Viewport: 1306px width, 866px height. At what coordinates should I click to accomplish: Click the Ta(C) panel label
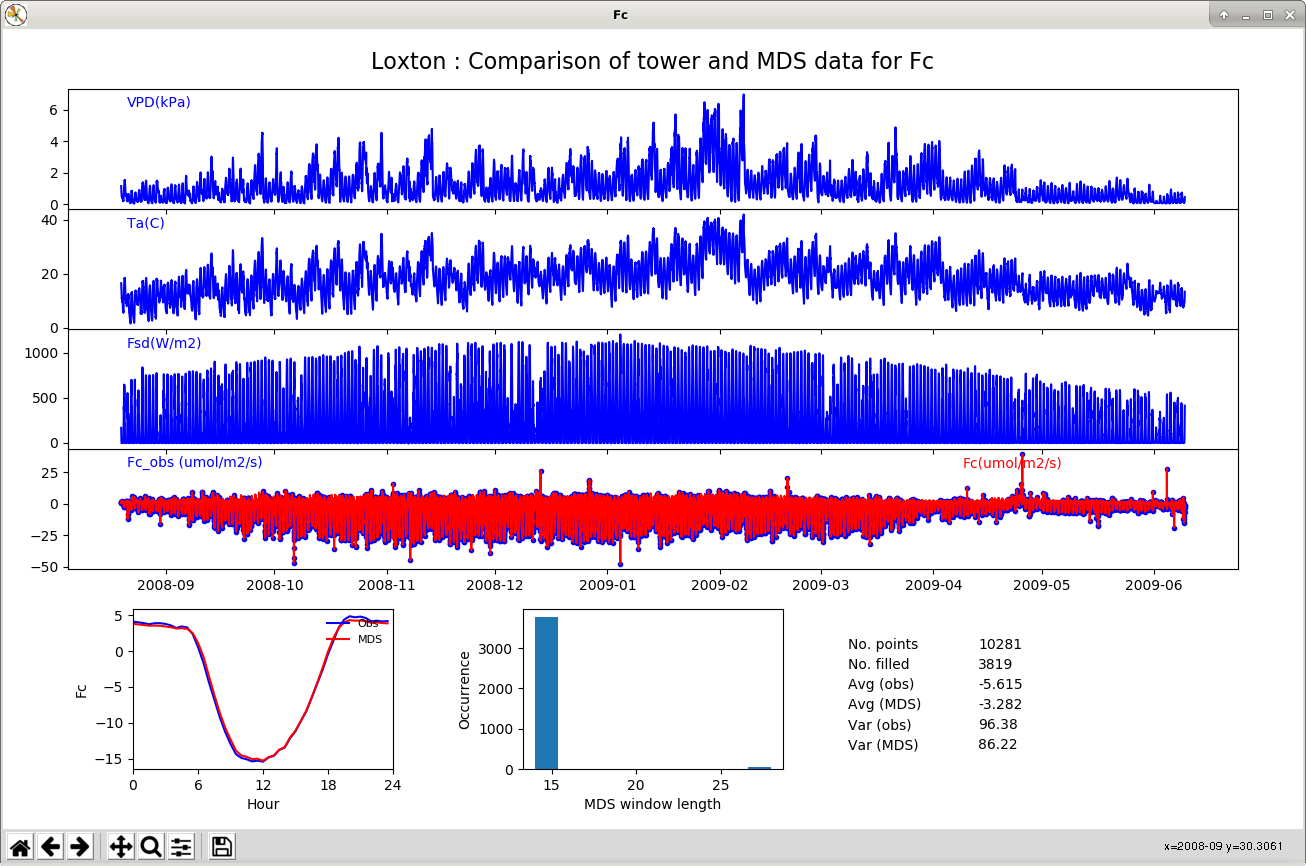tap(145, 223)
